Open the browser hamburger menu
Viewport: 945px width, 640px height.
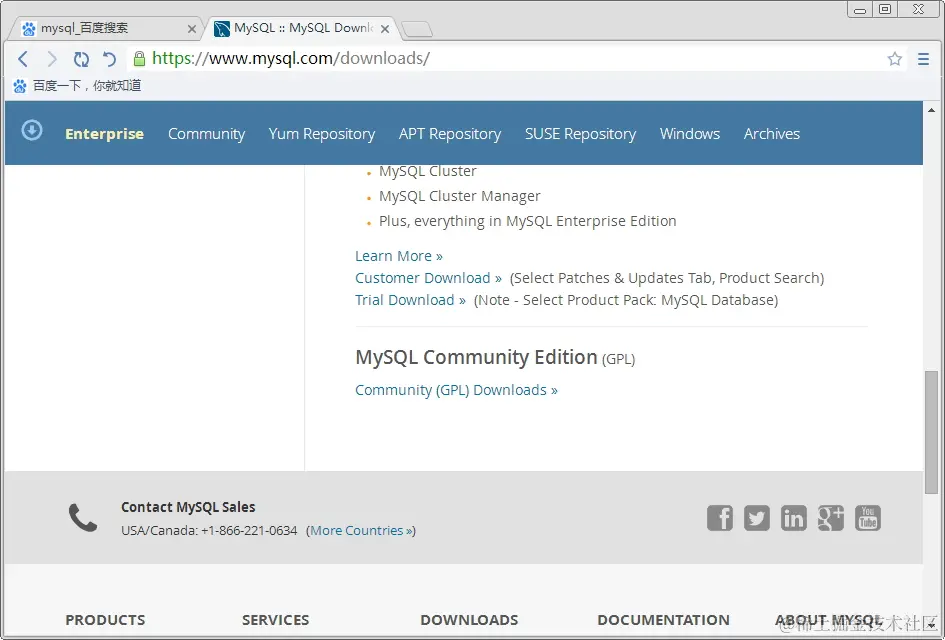click(923, 58)
